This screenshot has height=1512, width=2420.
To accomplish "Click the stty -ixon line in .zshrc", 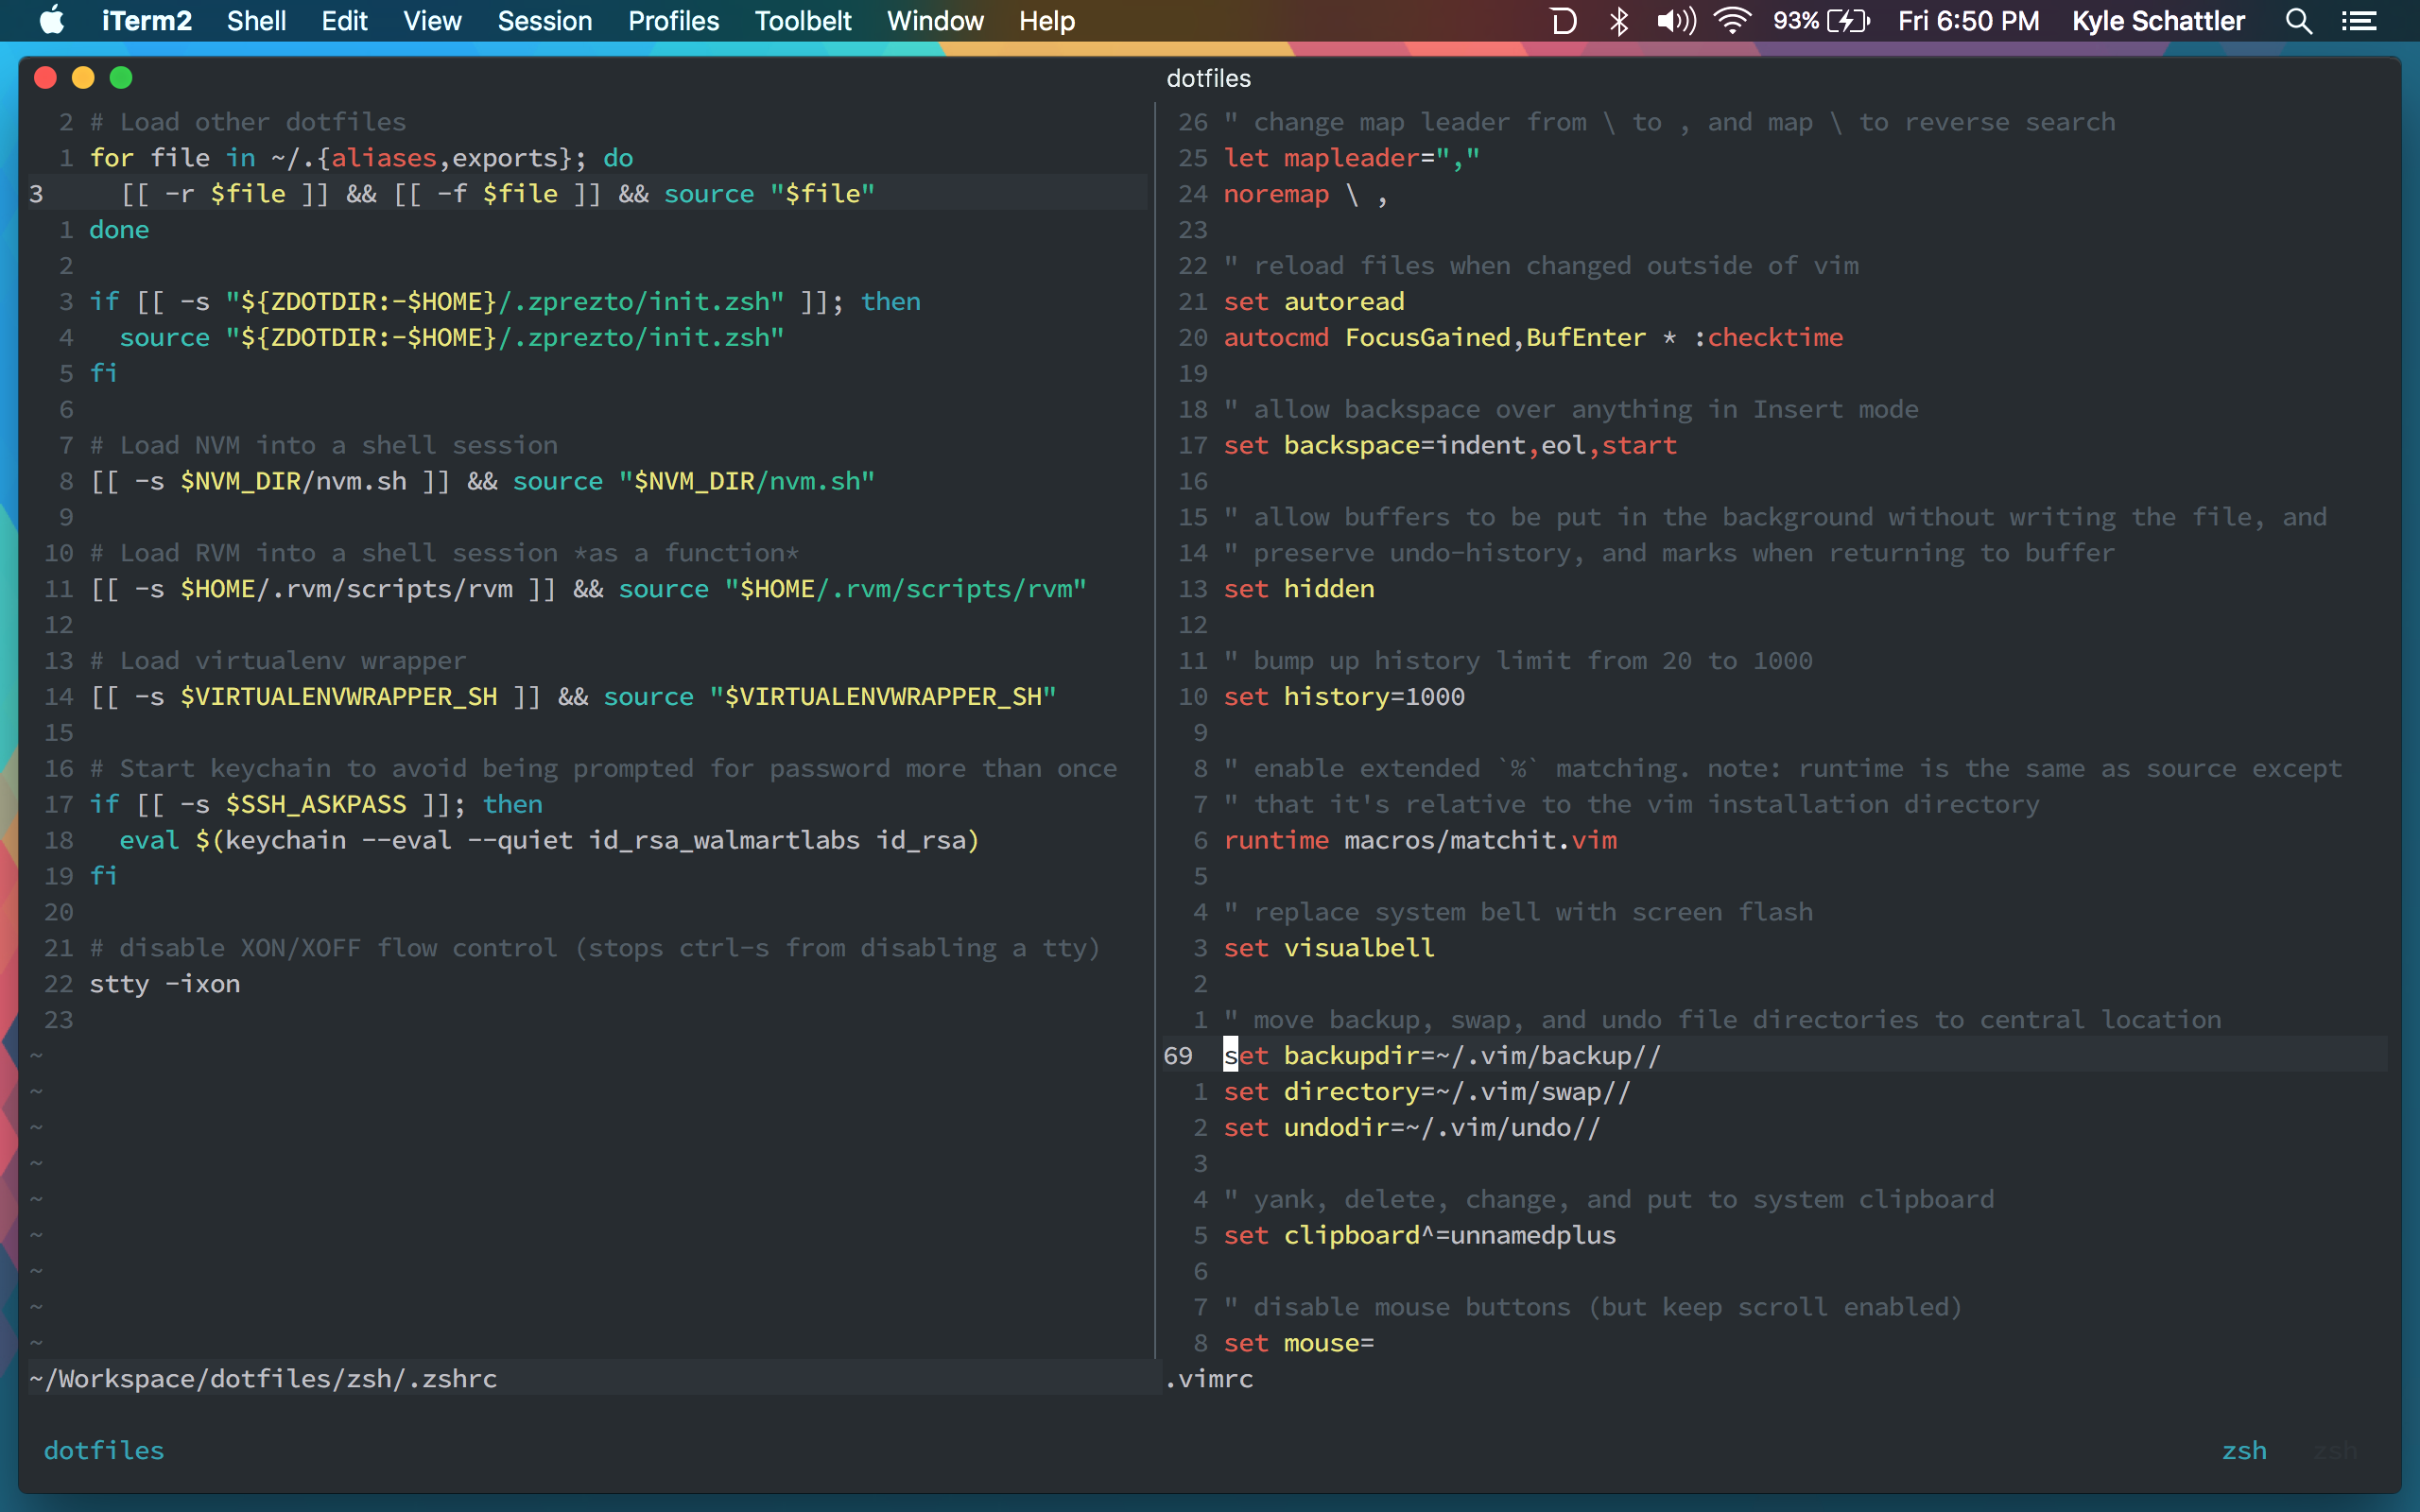I will [x=165, y=984].
